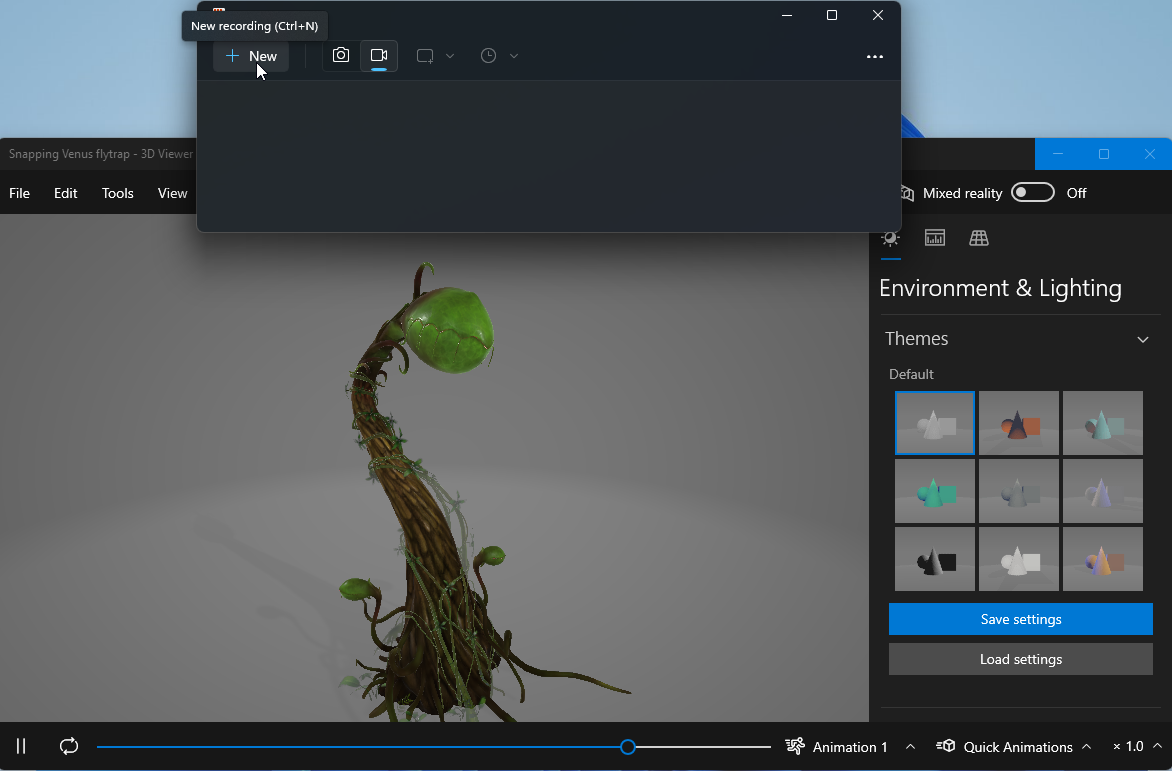The width and height of the screenshot is (1172, 771).
Task: Open the File menu in 3D Viewer
Action: point(19,192)
